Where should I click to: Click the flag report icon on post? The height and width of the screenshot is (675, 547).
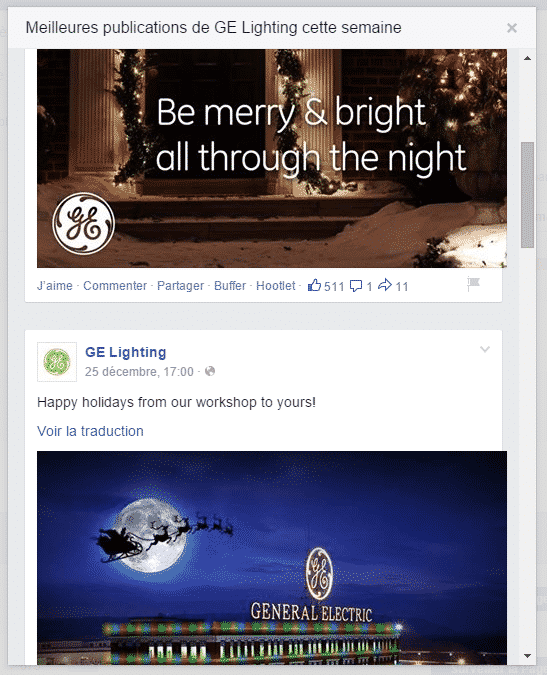pos(473,284)
